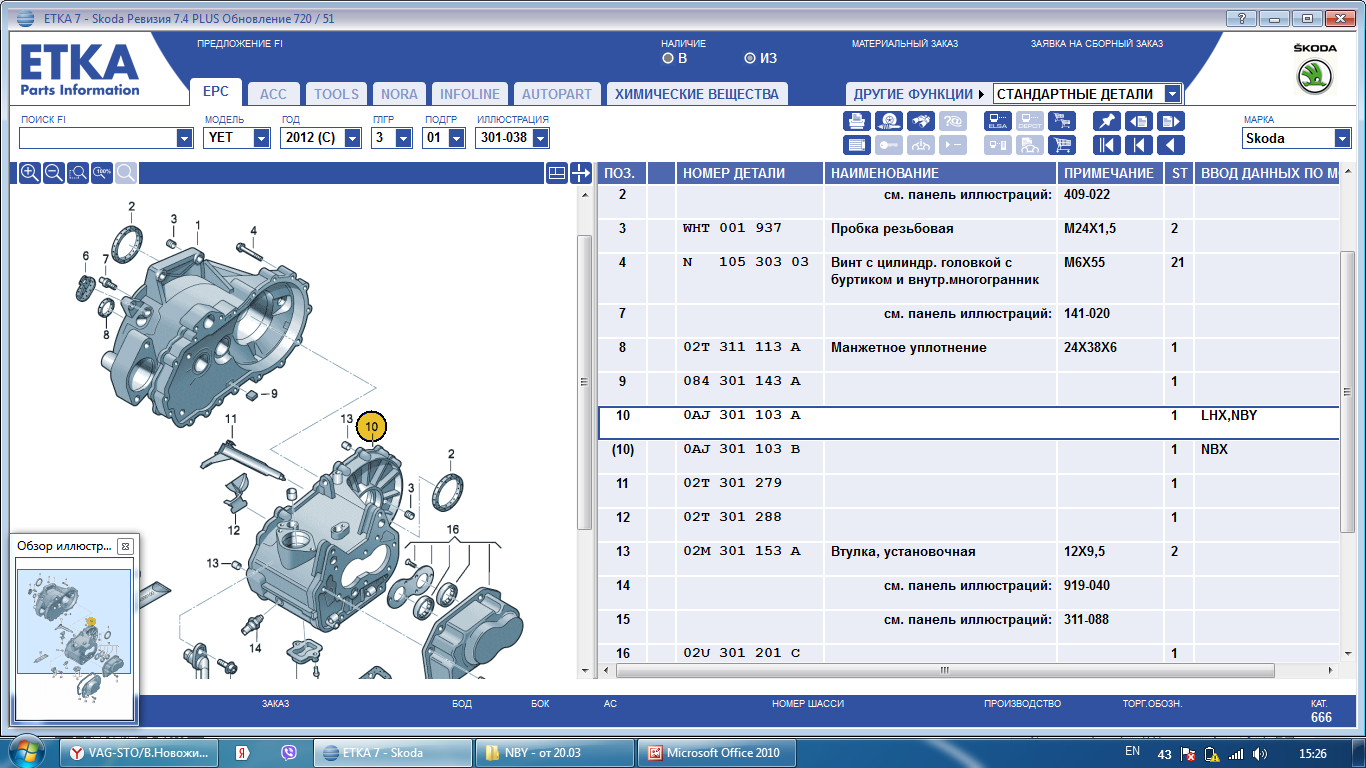Close the Обзор иллюстраций overview panel
1366x768 pixels.
125,546
